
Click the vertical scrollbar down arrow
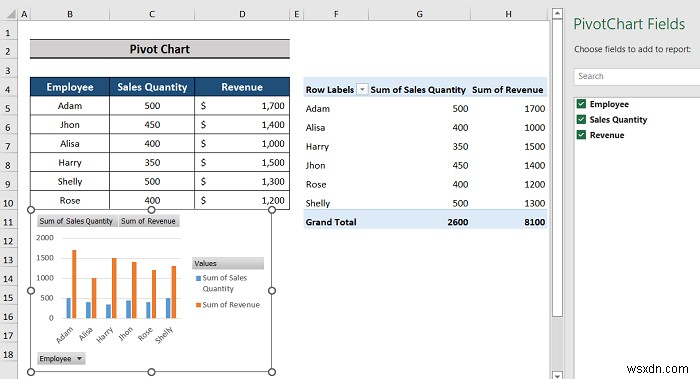[x=557, y=375]
